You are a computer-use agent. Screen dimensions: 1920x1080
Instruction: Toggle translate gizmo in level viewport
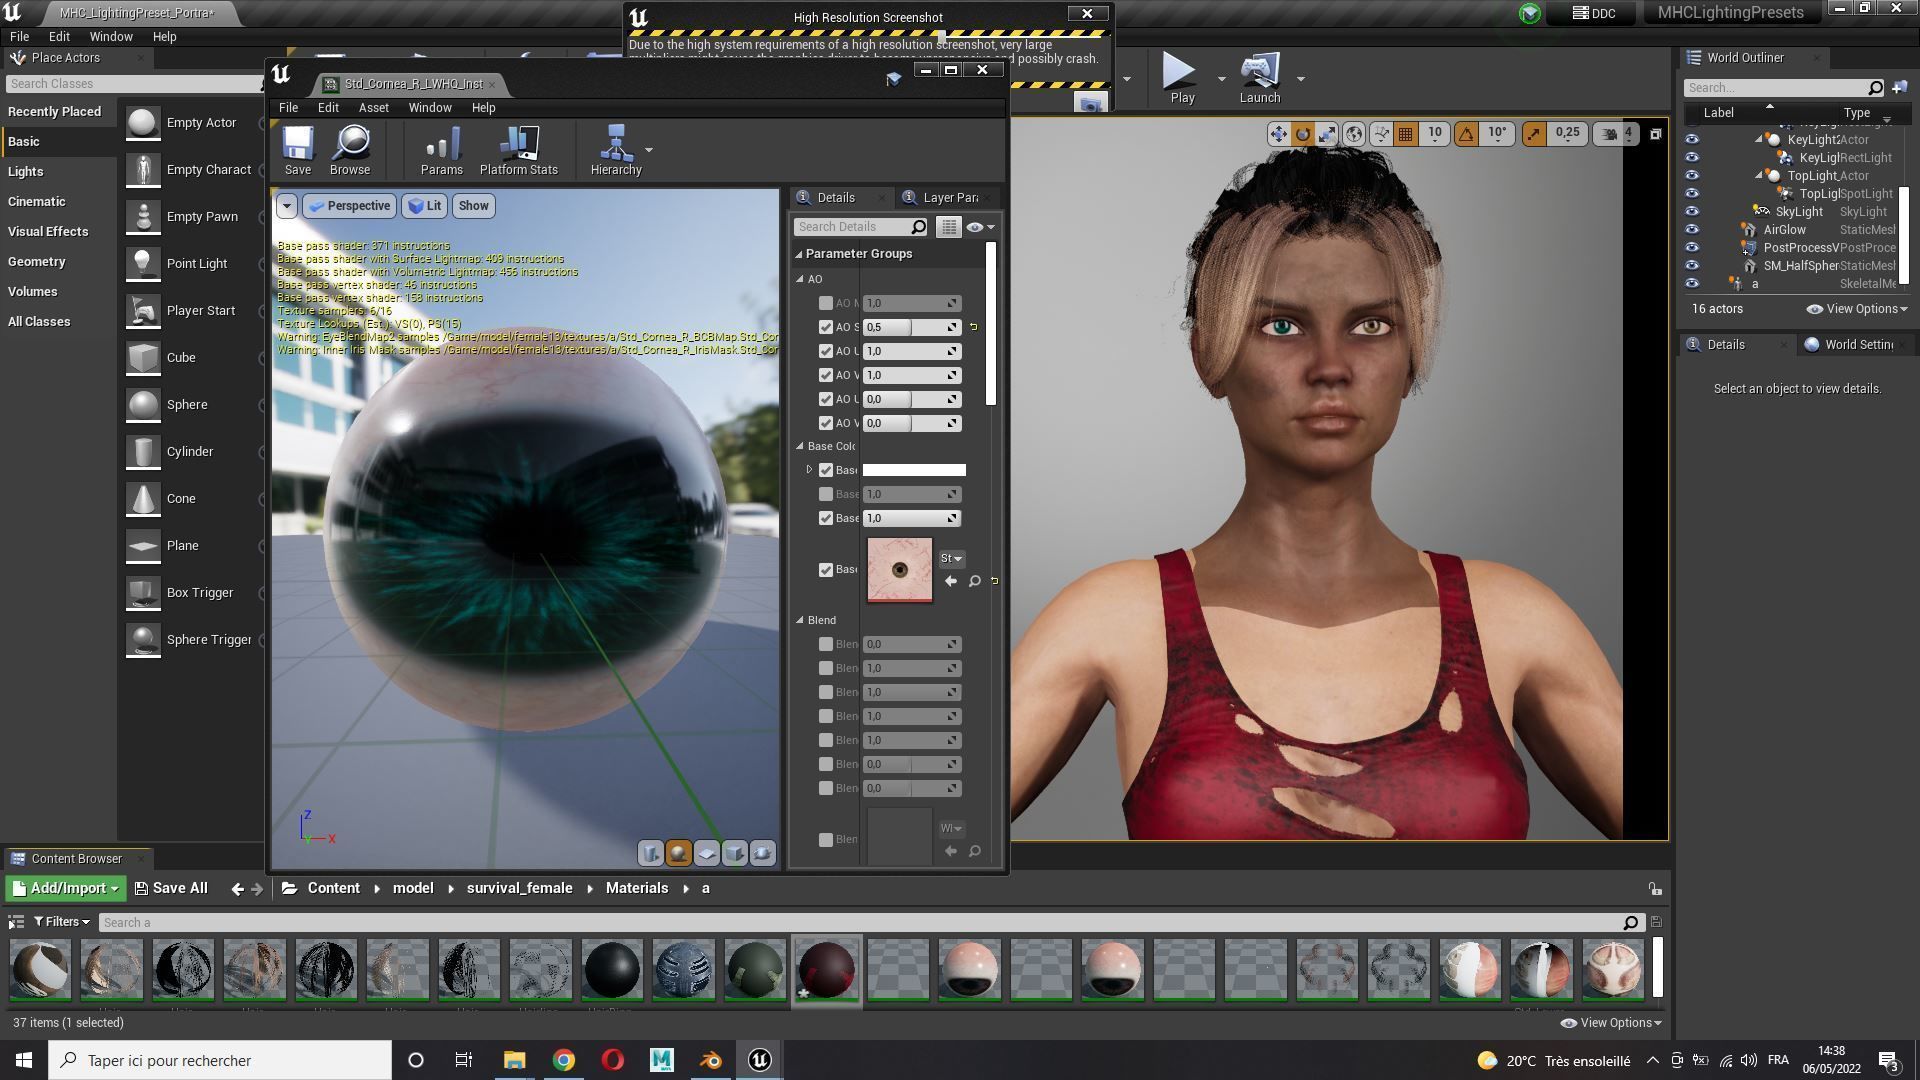(1278, 133)
